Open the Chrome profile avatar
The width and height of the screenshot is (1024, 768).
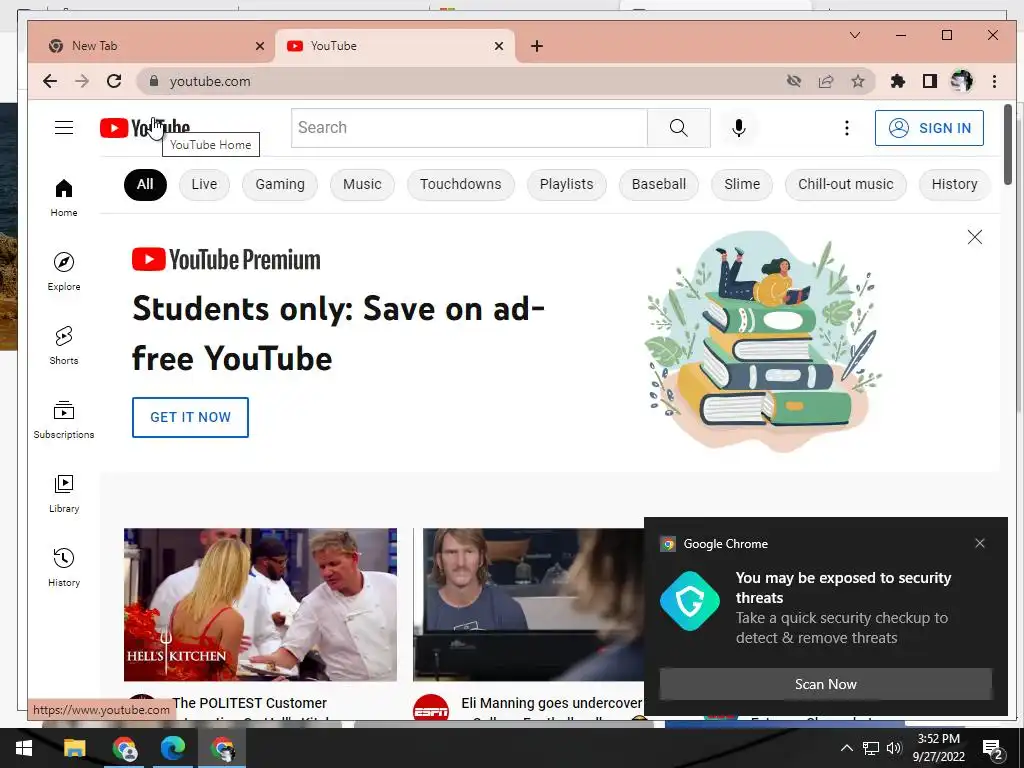pyautogui.click(x=961, y=81)
